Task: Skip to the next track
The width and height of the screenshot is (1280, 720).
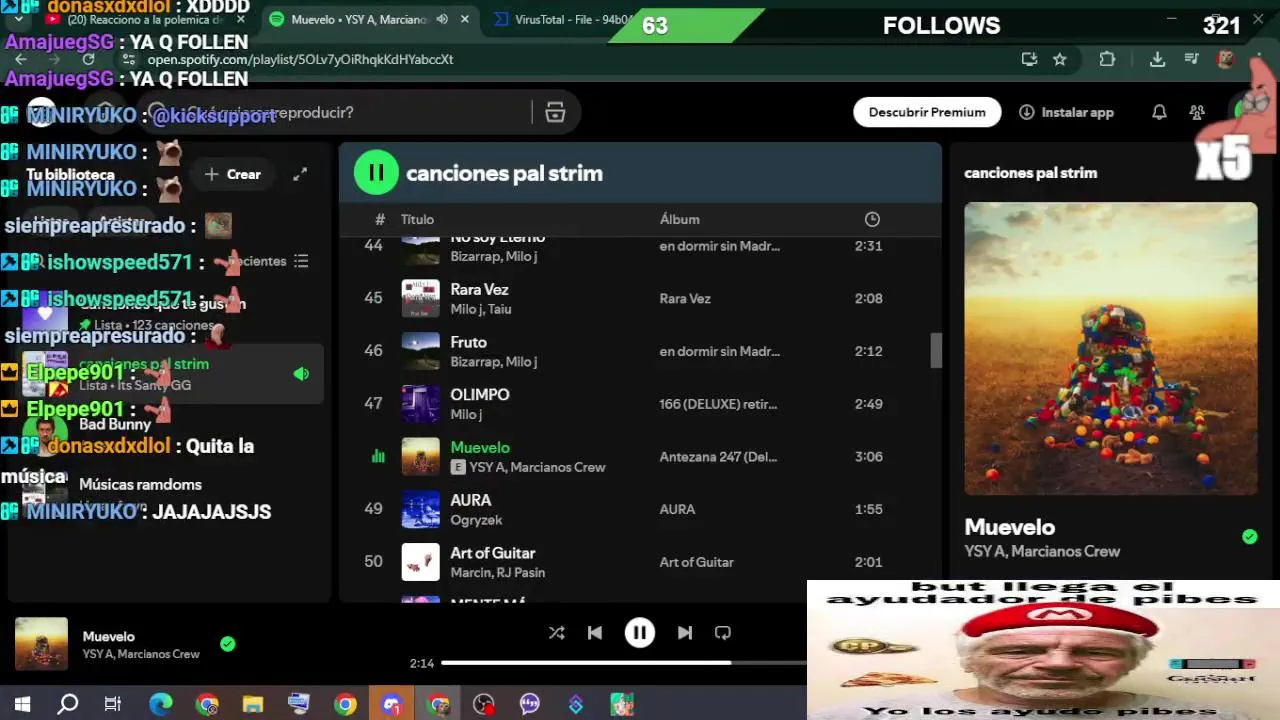Action: click(x=685, y=633)
